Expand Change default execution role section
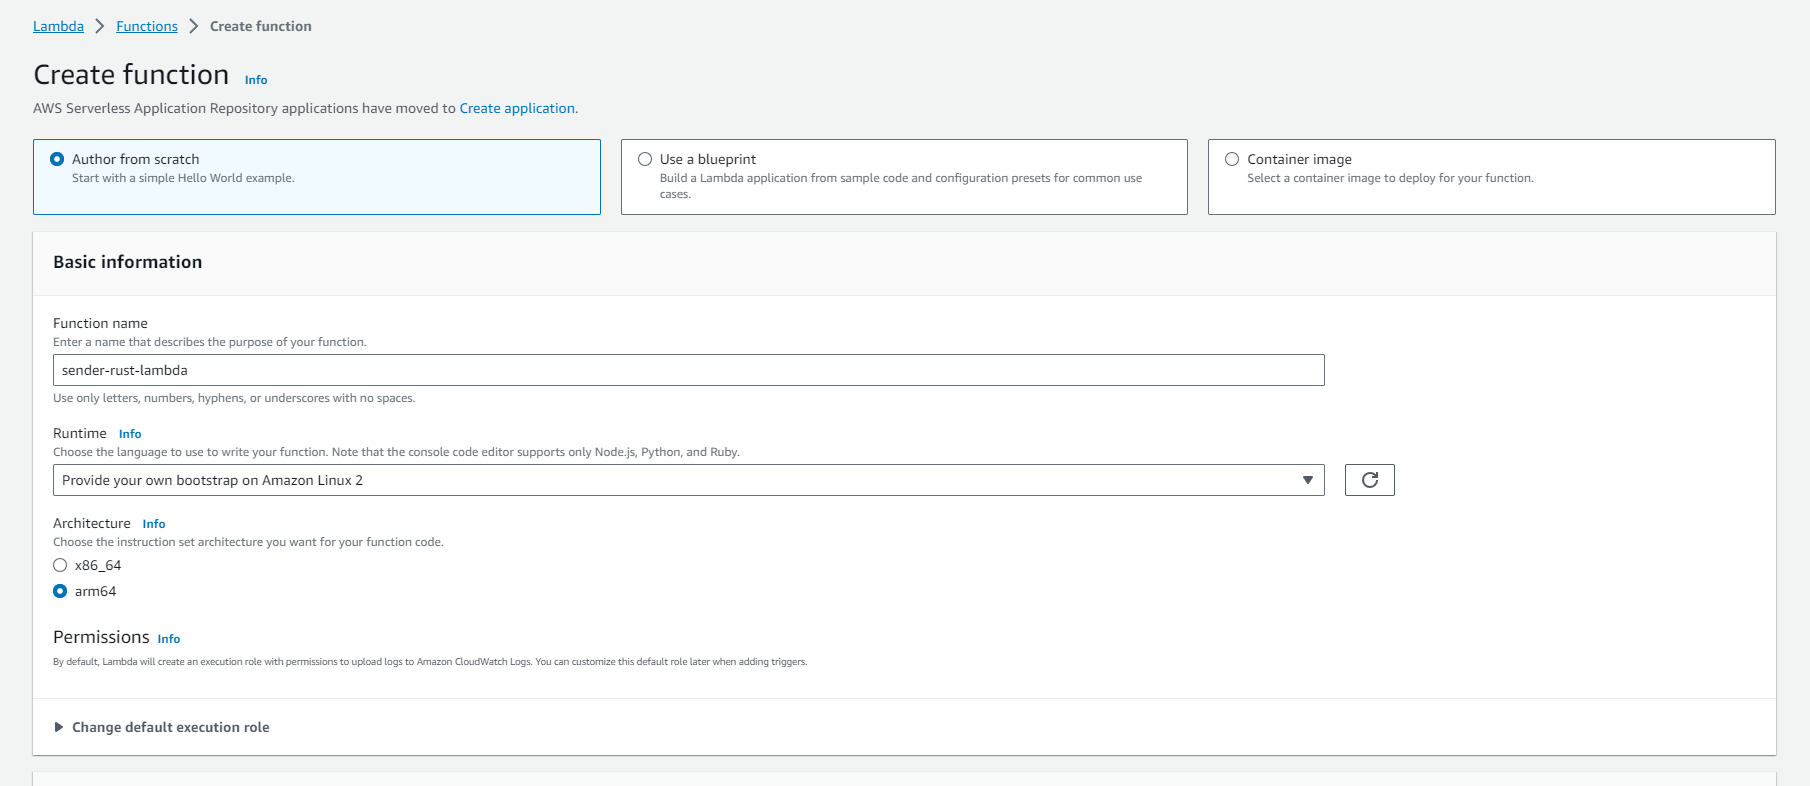The image size is (1810, 786). [161, 727]
